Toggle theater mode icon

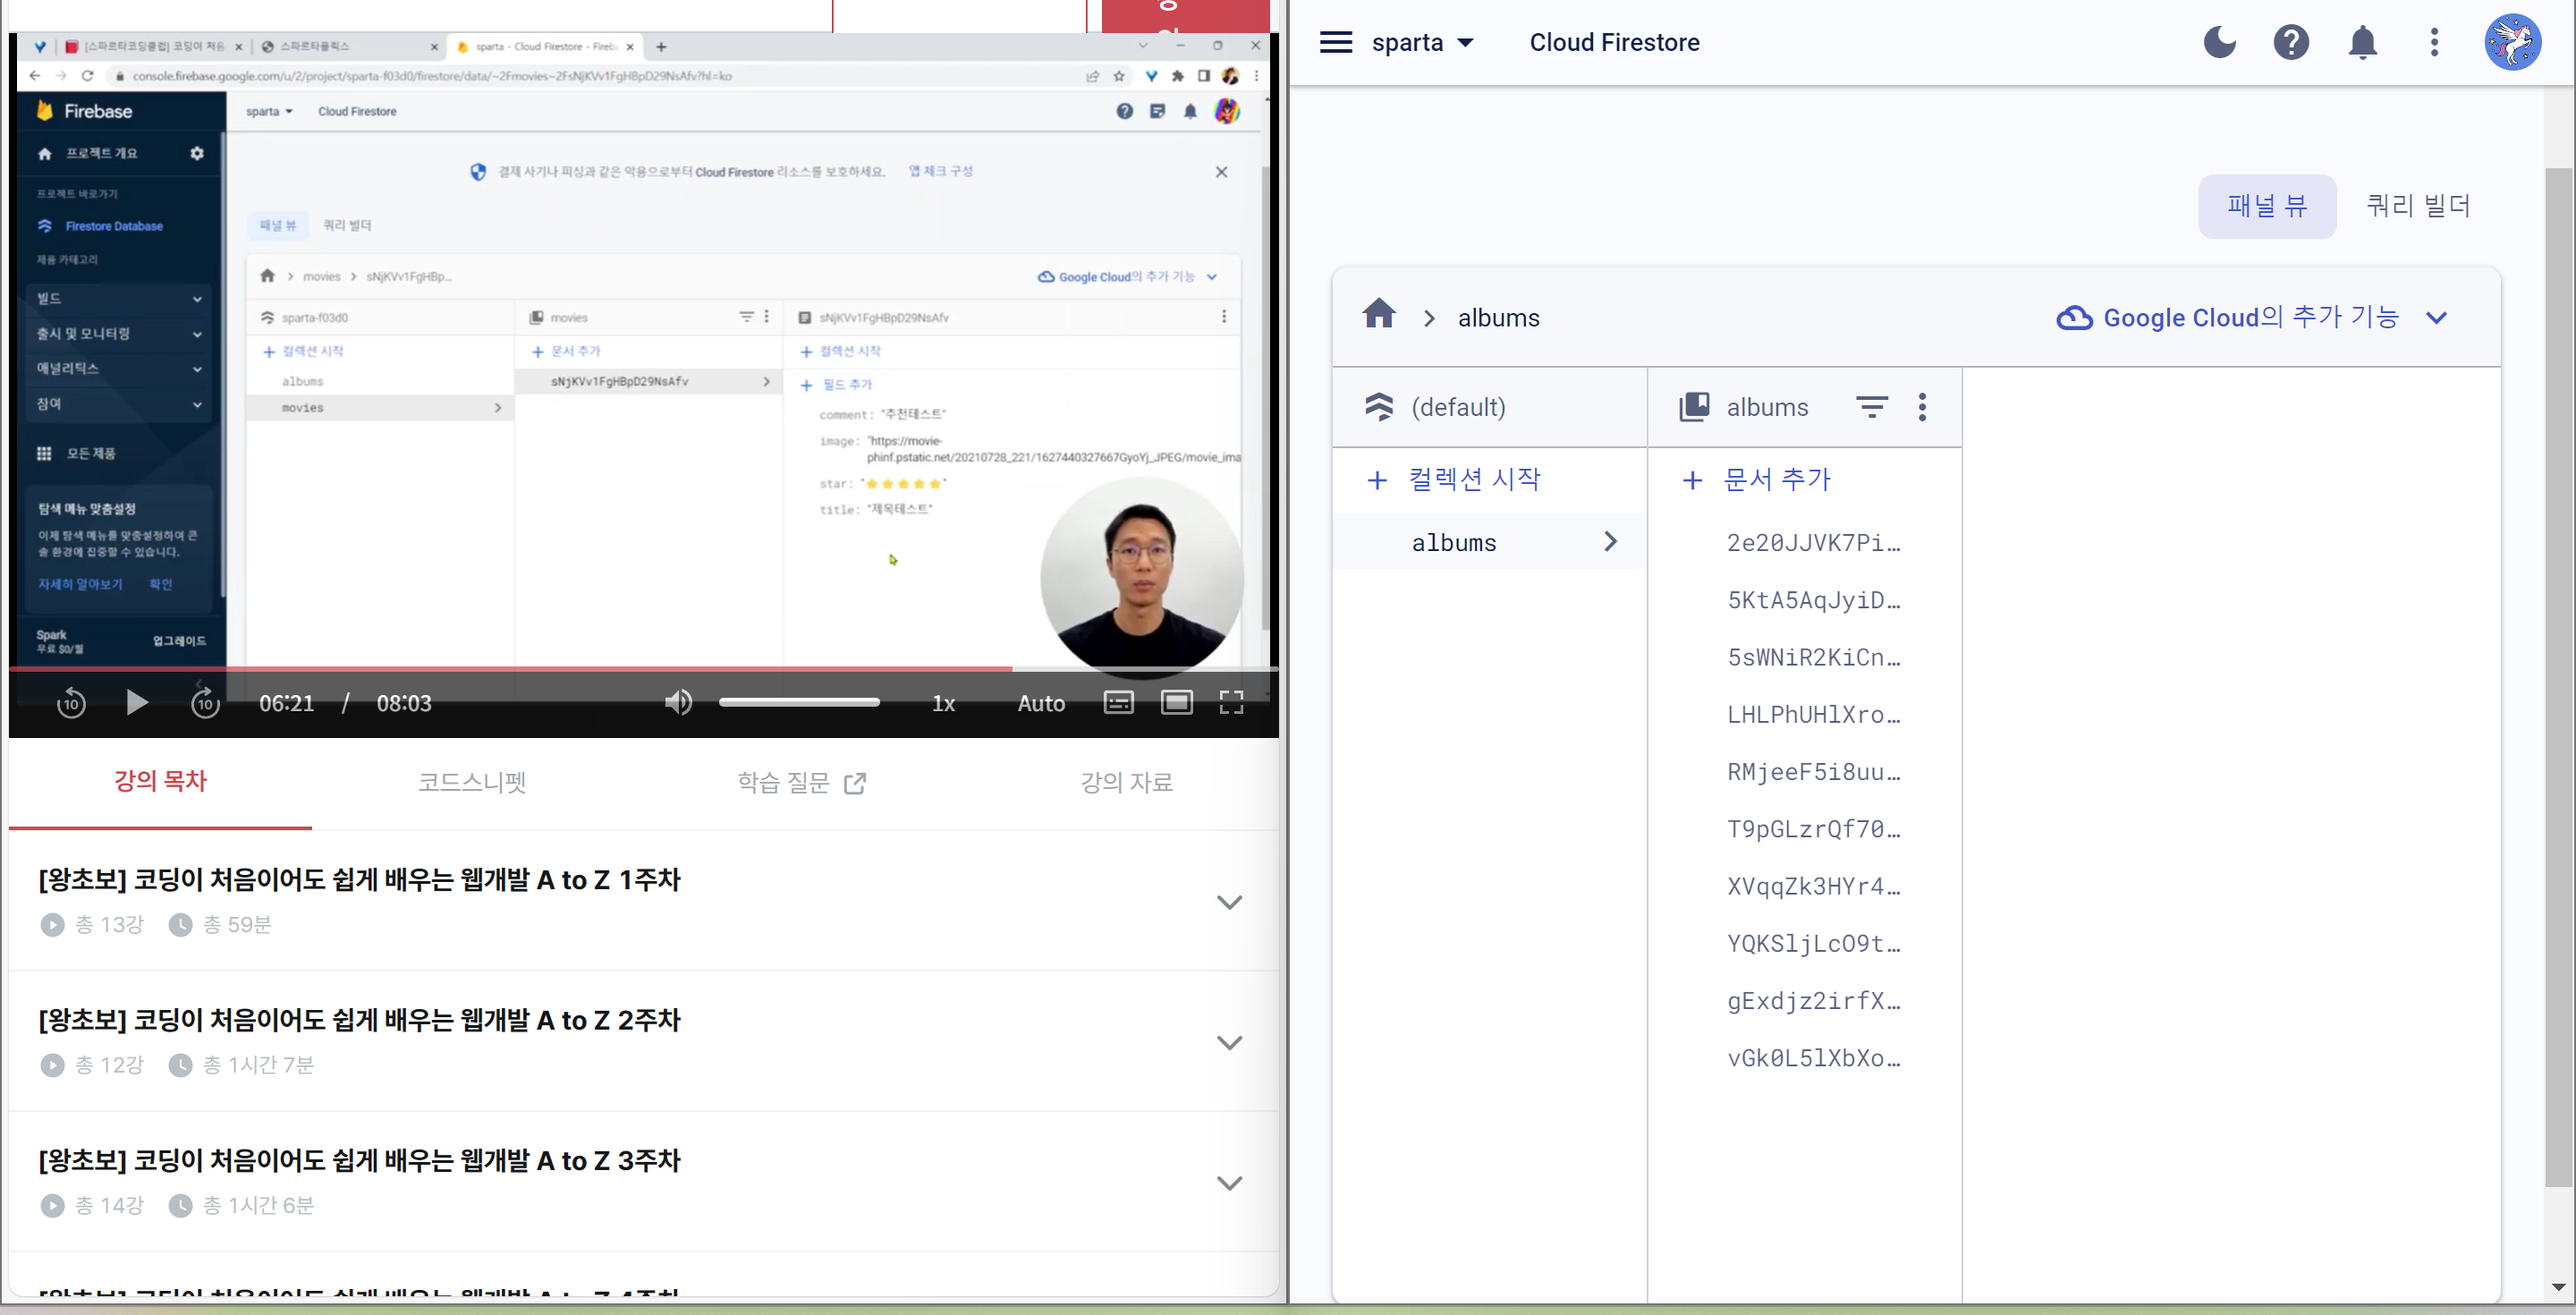point(1176,703)
